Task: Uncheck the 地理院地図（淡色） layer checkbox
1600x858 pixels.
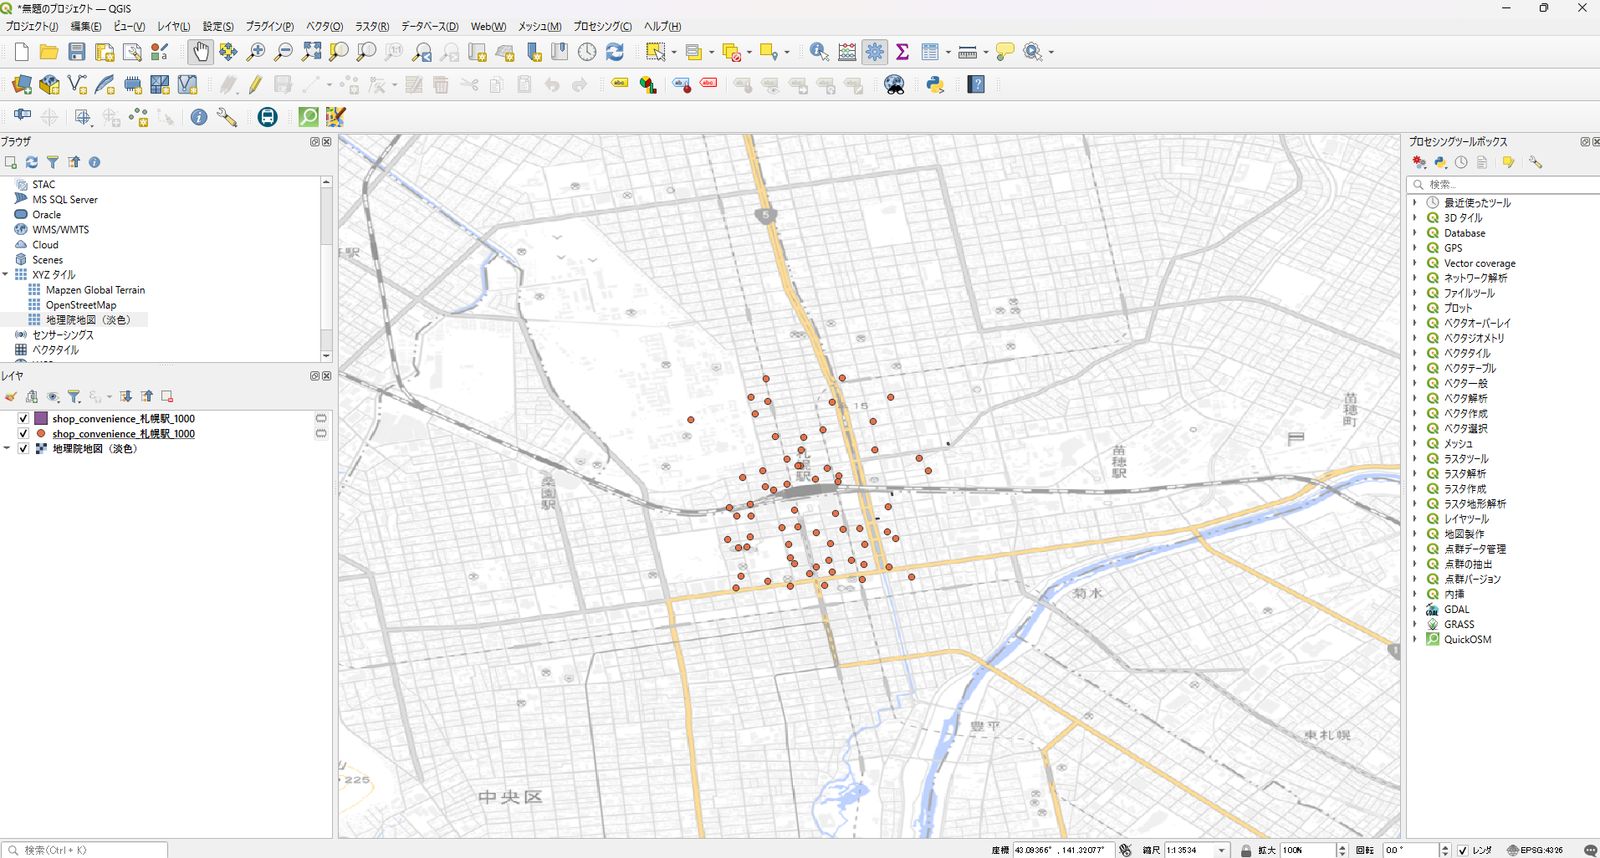Action: click(x=23, y=449)
